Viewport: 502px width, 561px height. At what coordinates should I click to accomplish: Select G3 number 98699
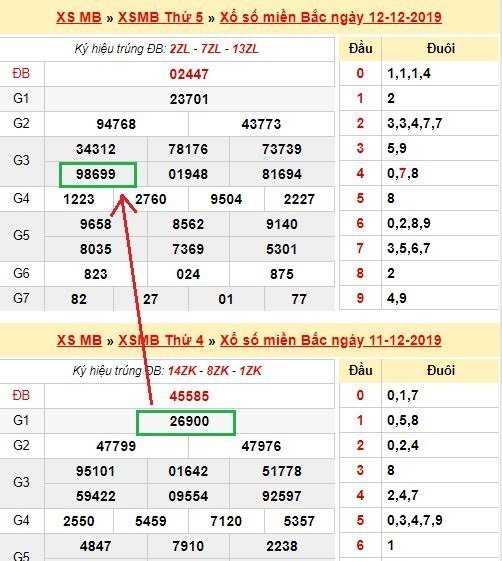point(96,174)
